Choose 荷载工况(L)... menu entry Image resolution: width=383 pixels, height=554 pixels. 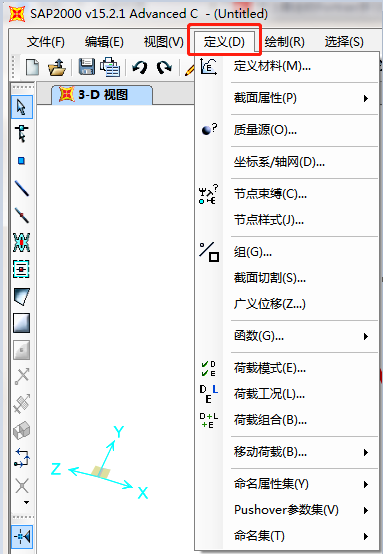(287, 394)
